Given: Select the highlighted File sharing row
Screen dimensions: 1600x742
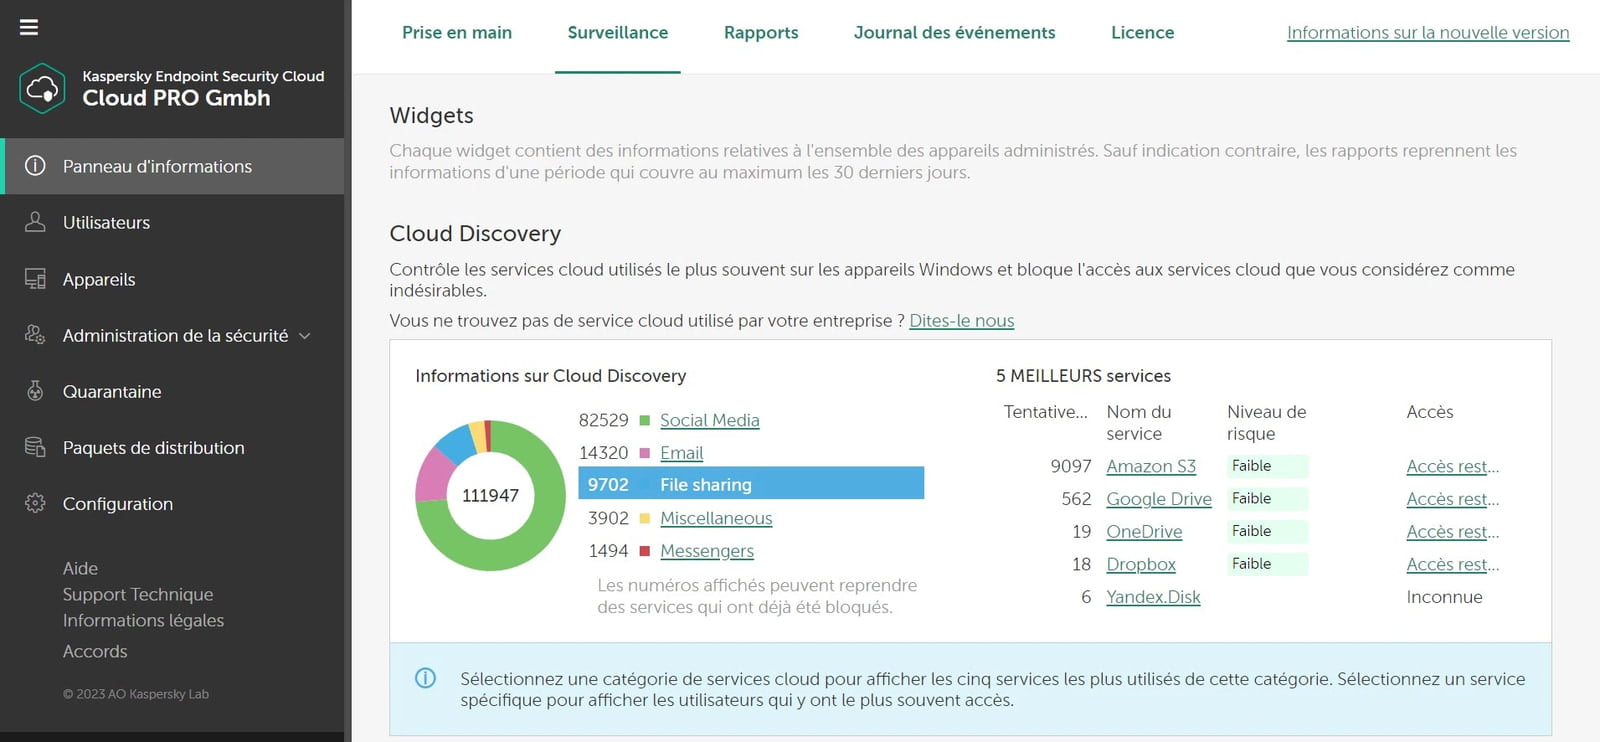Looking at the screenshot, I should click(x=750, y=484).
